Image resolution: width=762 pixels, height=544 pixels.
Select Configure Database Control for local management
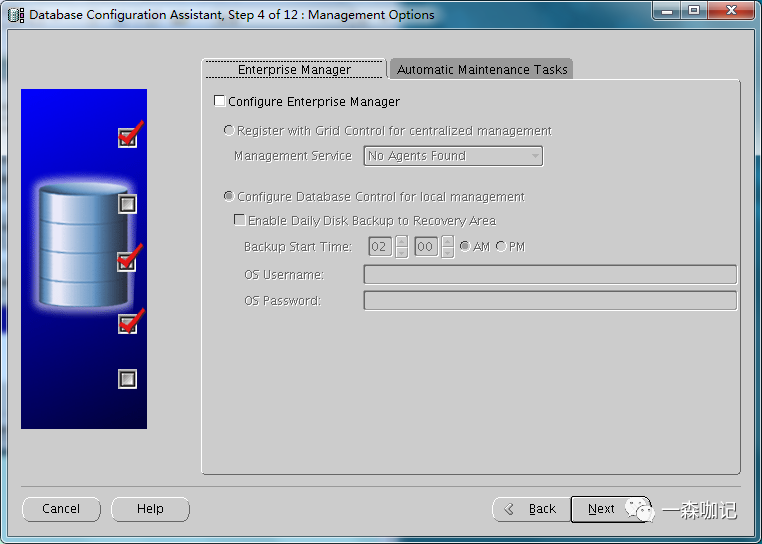coord(228,196)
